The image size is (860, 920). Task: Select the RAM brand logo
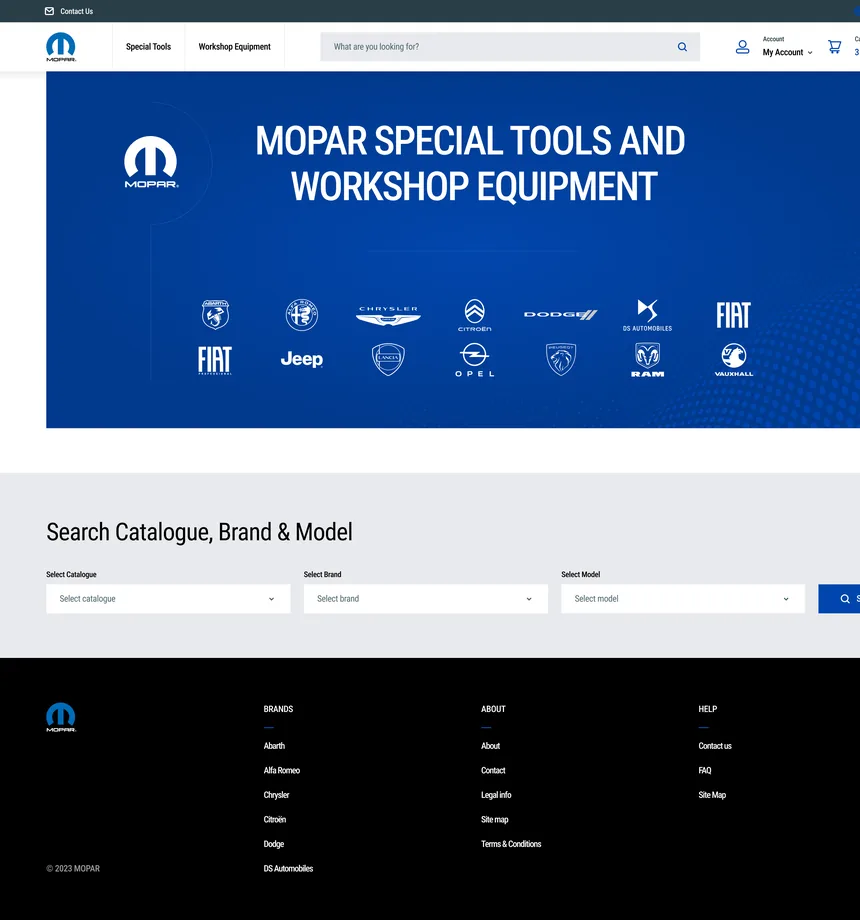[x=647, y=360]
